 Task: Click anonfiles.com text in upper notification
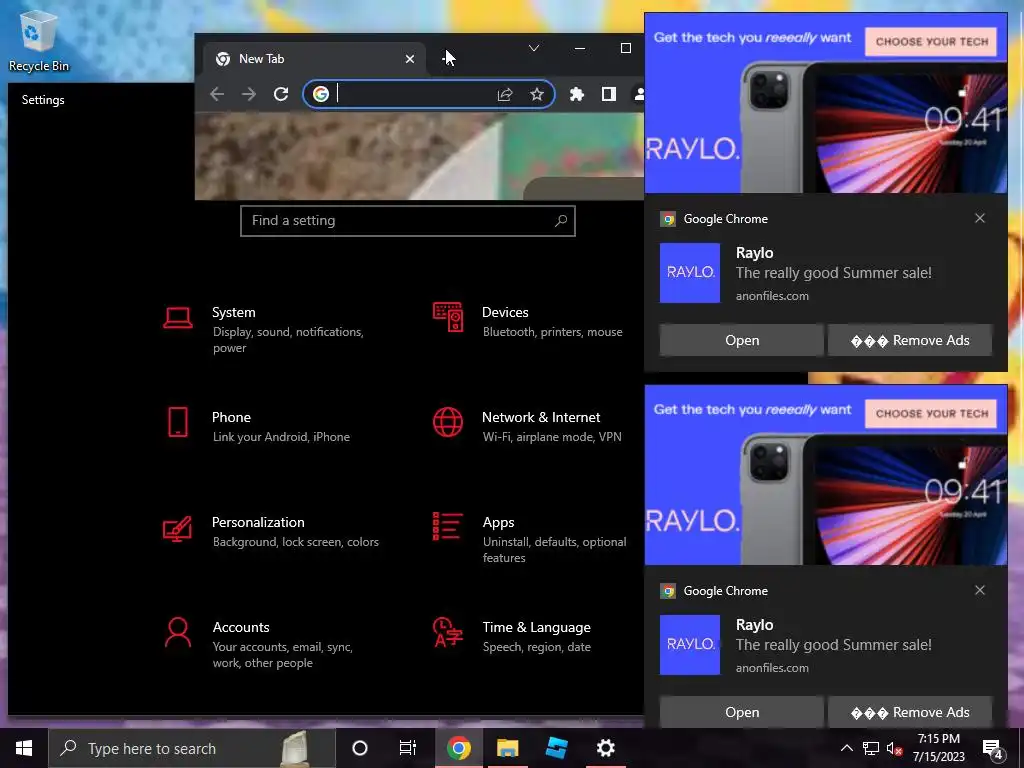(x=772, y=296)
